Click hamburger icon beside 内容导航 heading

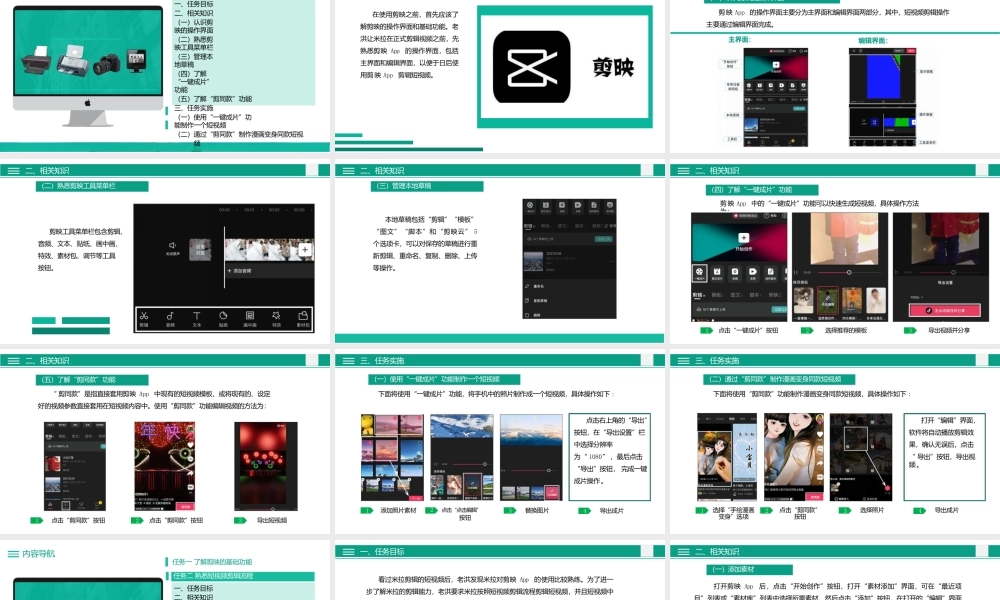tap(13, 553)
